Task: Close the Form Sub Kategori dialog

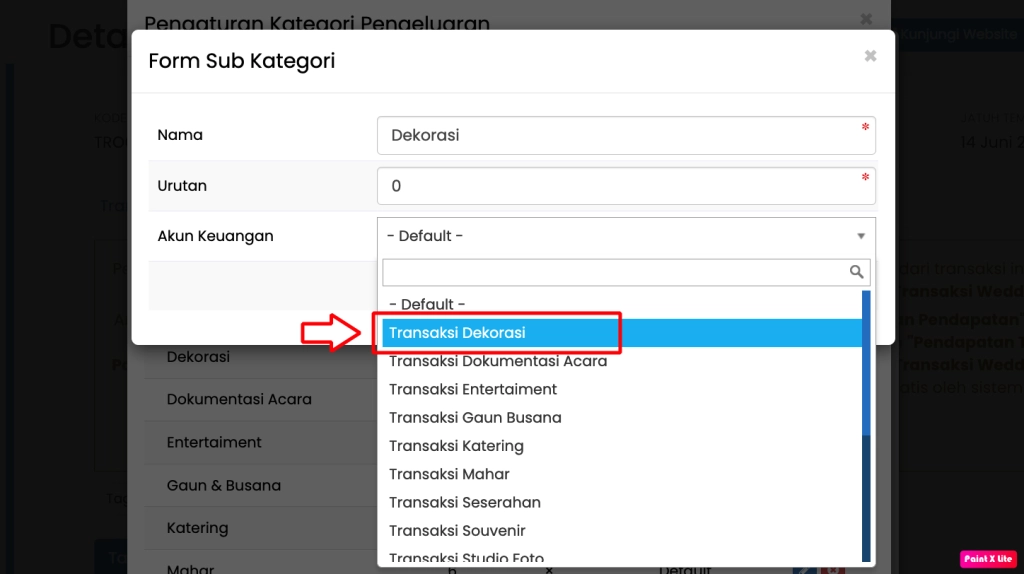Action: click(x=870, y=56)
